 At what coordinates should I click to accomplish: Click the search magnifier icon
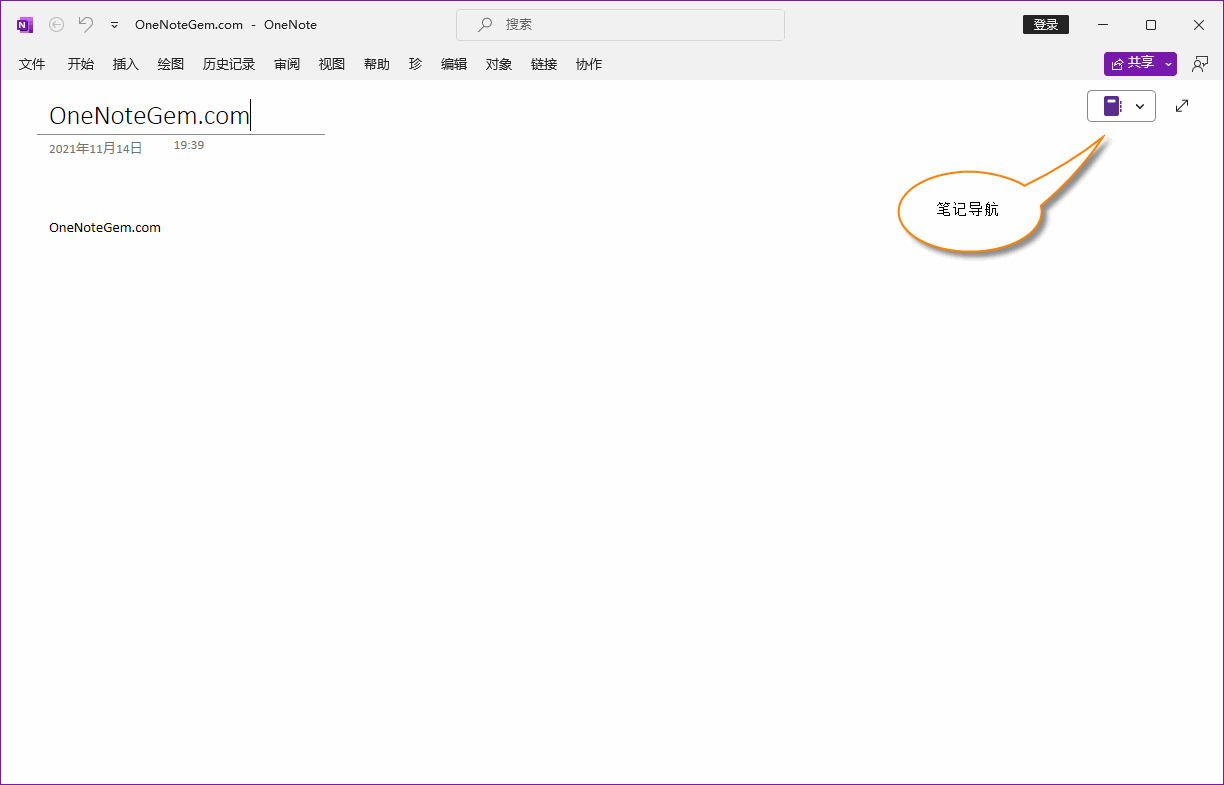(x=485, y=25)
